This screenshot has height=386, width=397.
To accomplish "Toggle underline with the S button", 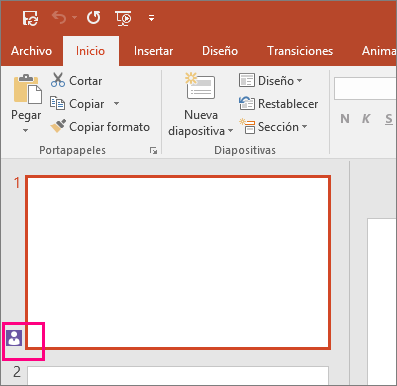I will [389, 119].
